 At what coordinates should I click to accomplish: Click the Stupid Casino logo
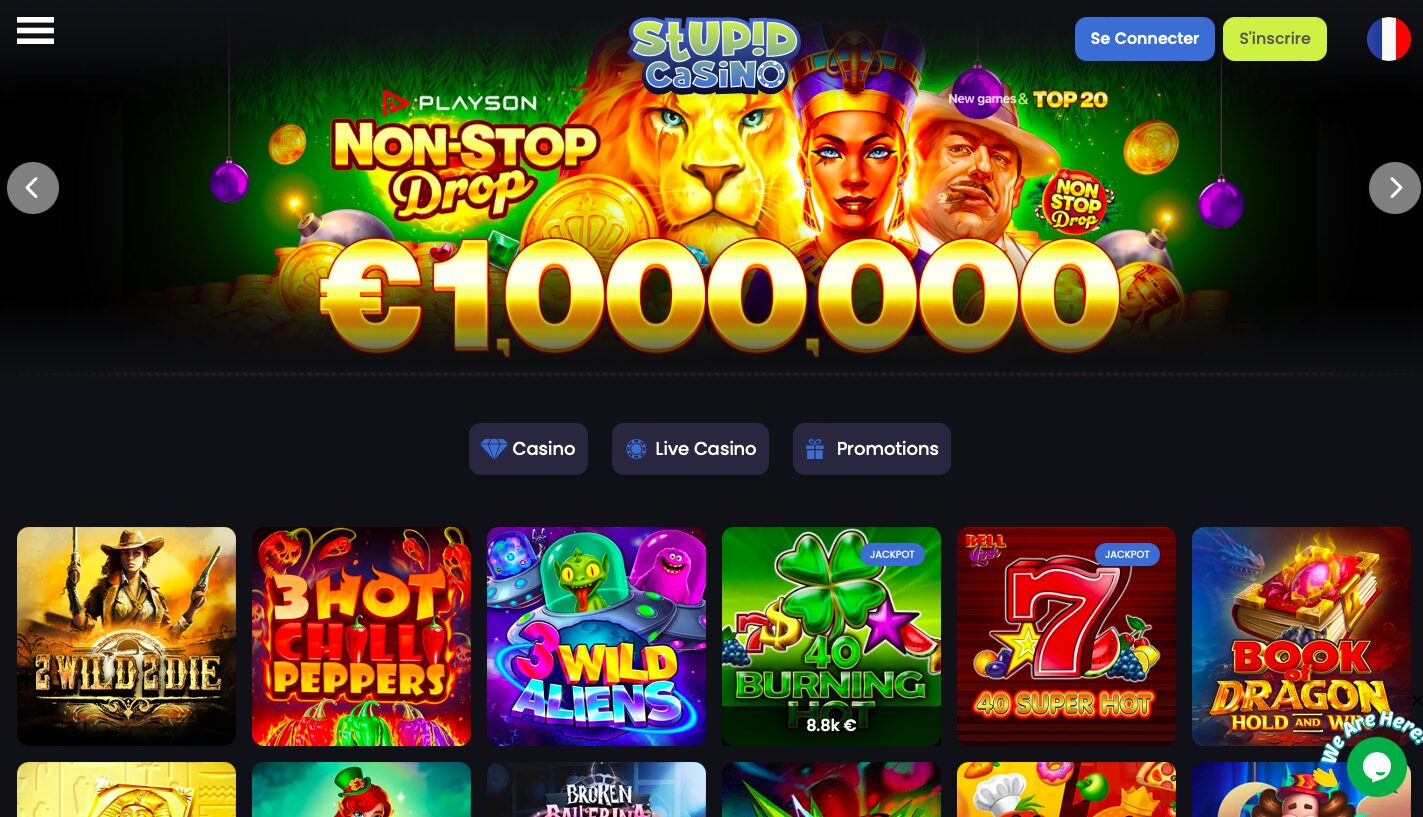pos(714,55)
